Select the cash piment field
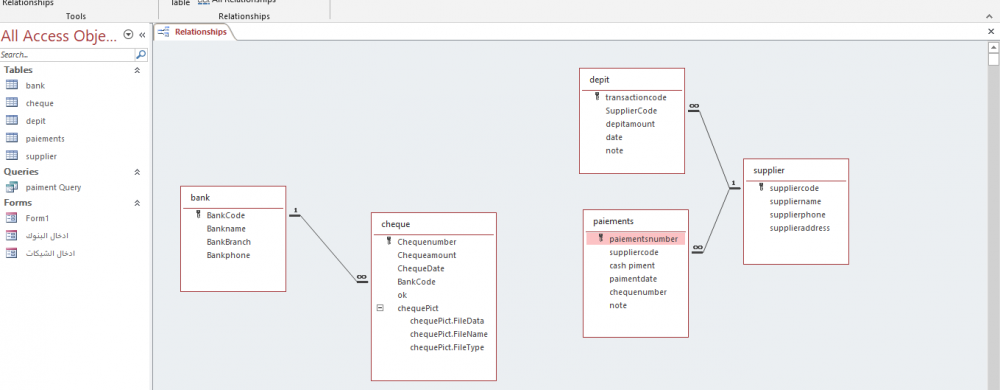Image resolution: width=1000 pixels, height=390 pixels. 632,266
